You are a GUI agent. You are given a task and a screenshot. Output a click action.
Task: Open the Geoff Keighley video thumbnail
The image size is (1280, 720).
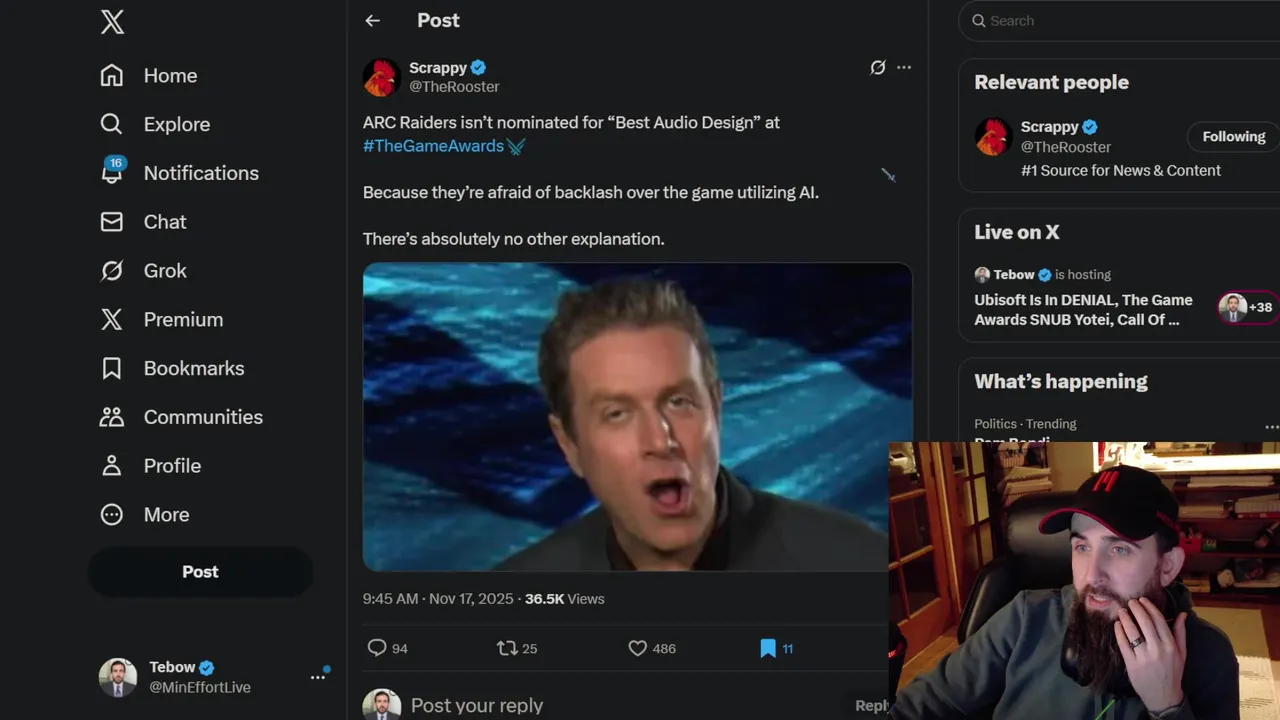click(x=637, y=417)
